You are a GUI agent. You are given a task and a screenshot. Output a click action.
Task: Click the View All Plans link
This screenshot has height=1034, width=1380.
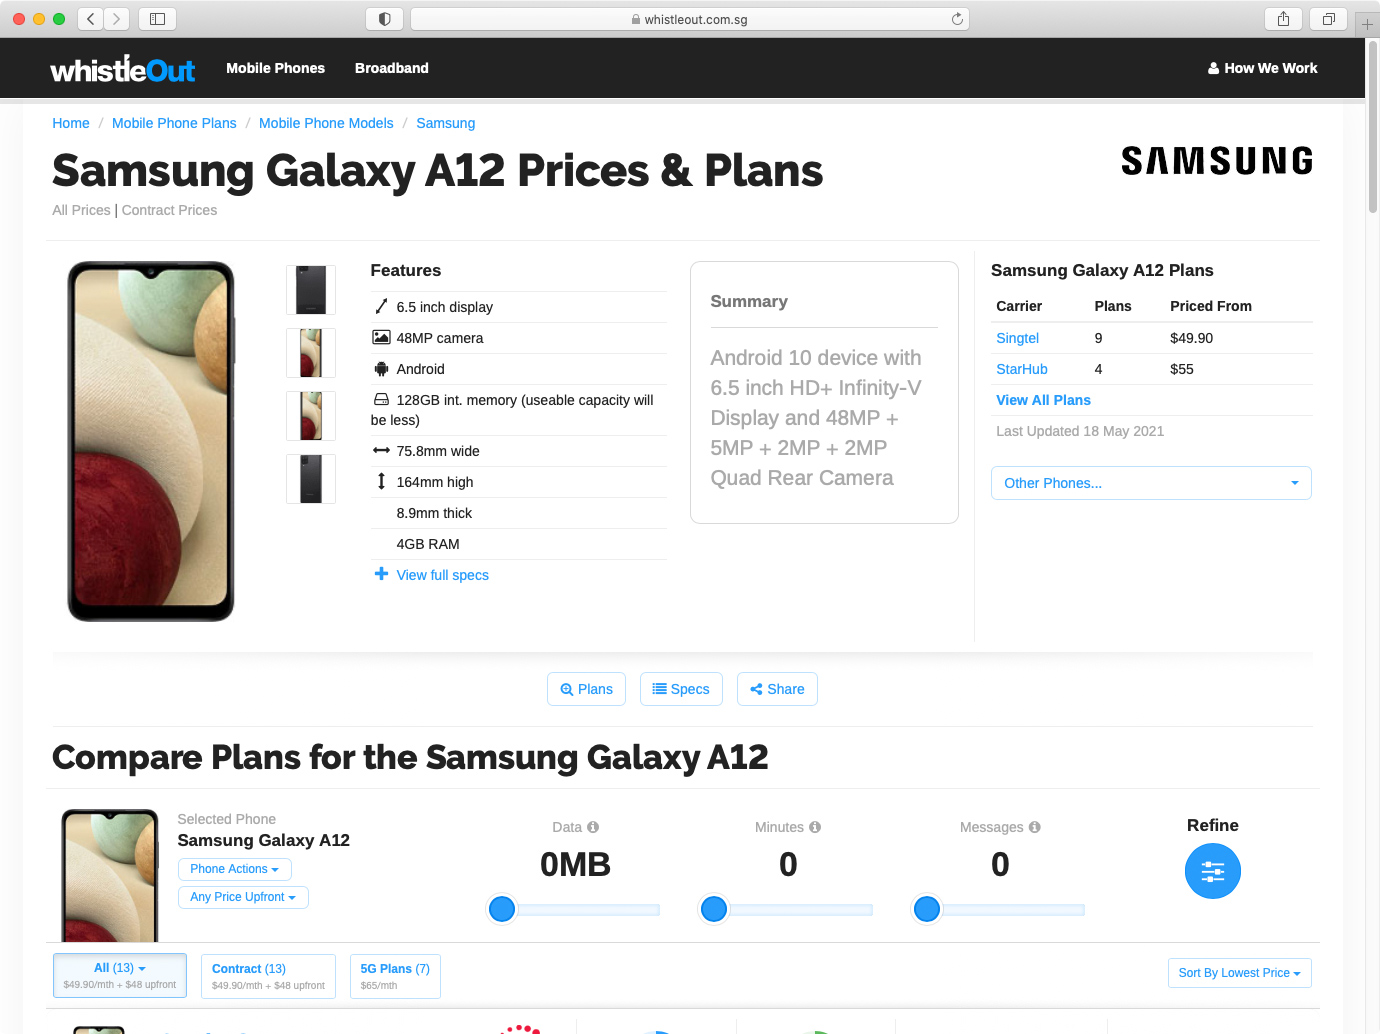[x=1043, y=400]
